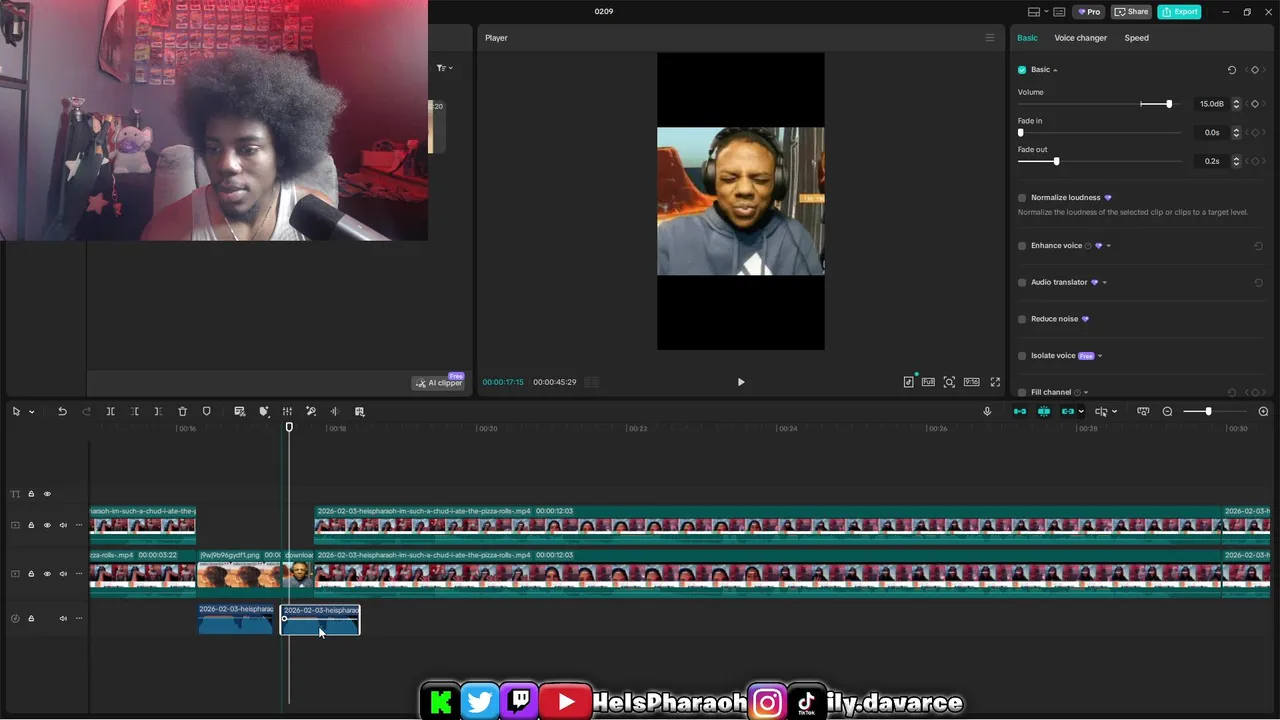Open the shortcuts keyboard icon in title bar
The height and width of the screenshot is (720, 1280).
(x=1060, y=12)
